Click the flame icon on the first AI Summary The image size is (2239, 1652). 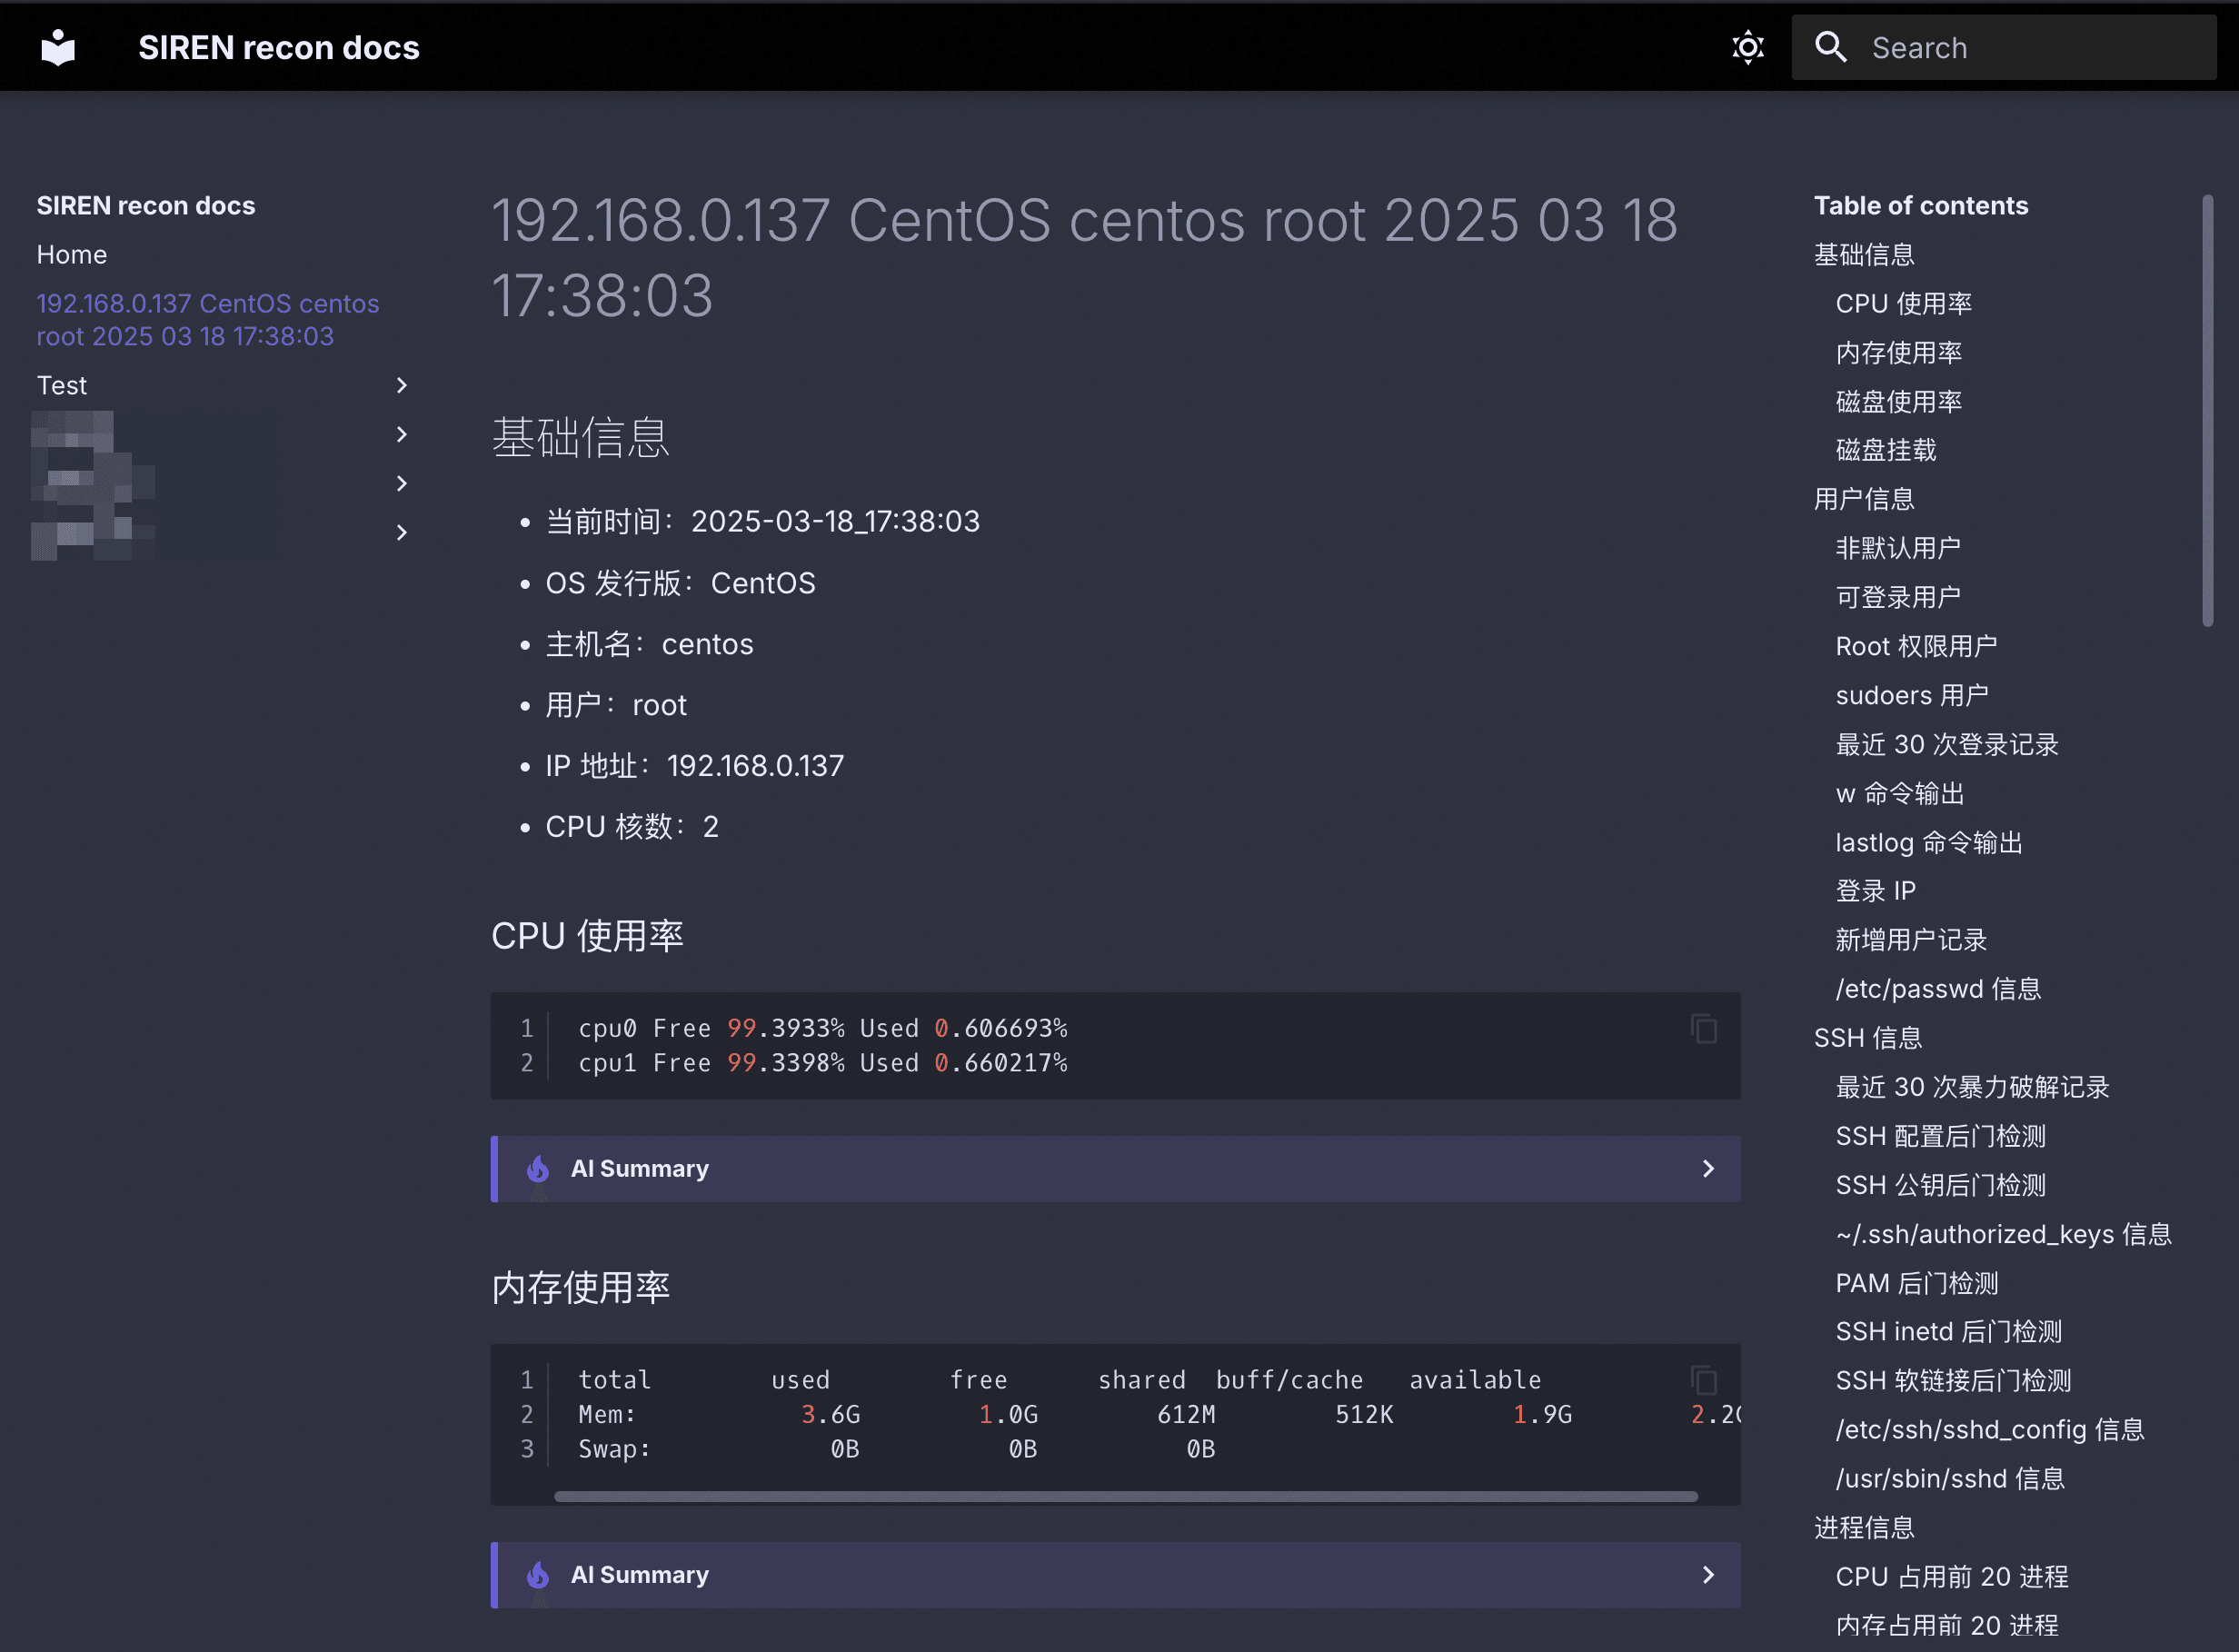(x=538, y=1168)
